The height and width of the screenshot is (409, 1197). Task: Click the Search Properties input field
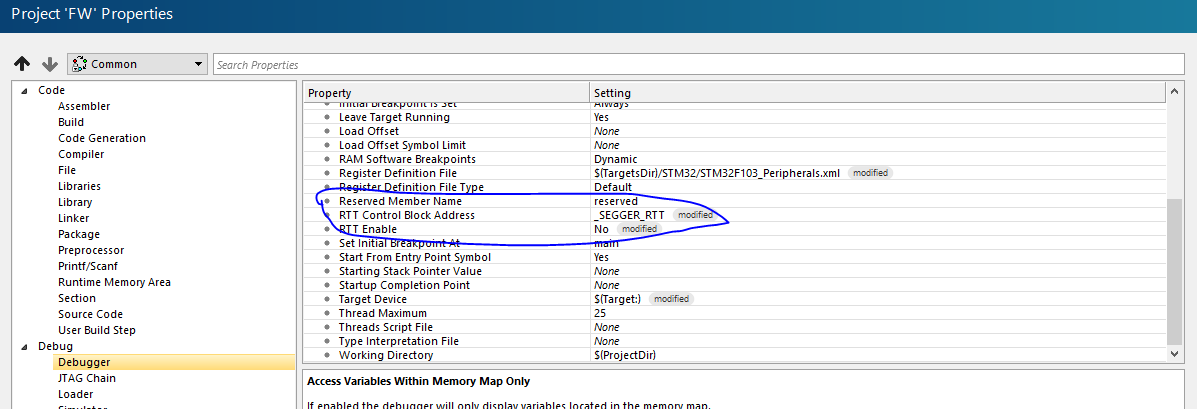(699, 65)
